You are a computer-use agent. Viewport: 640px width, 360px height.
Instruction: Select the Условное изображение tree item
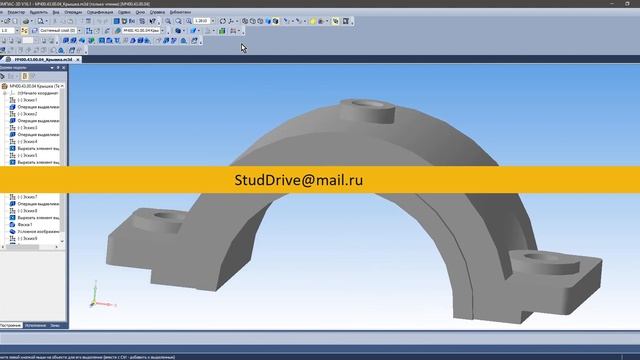point(38,231)
